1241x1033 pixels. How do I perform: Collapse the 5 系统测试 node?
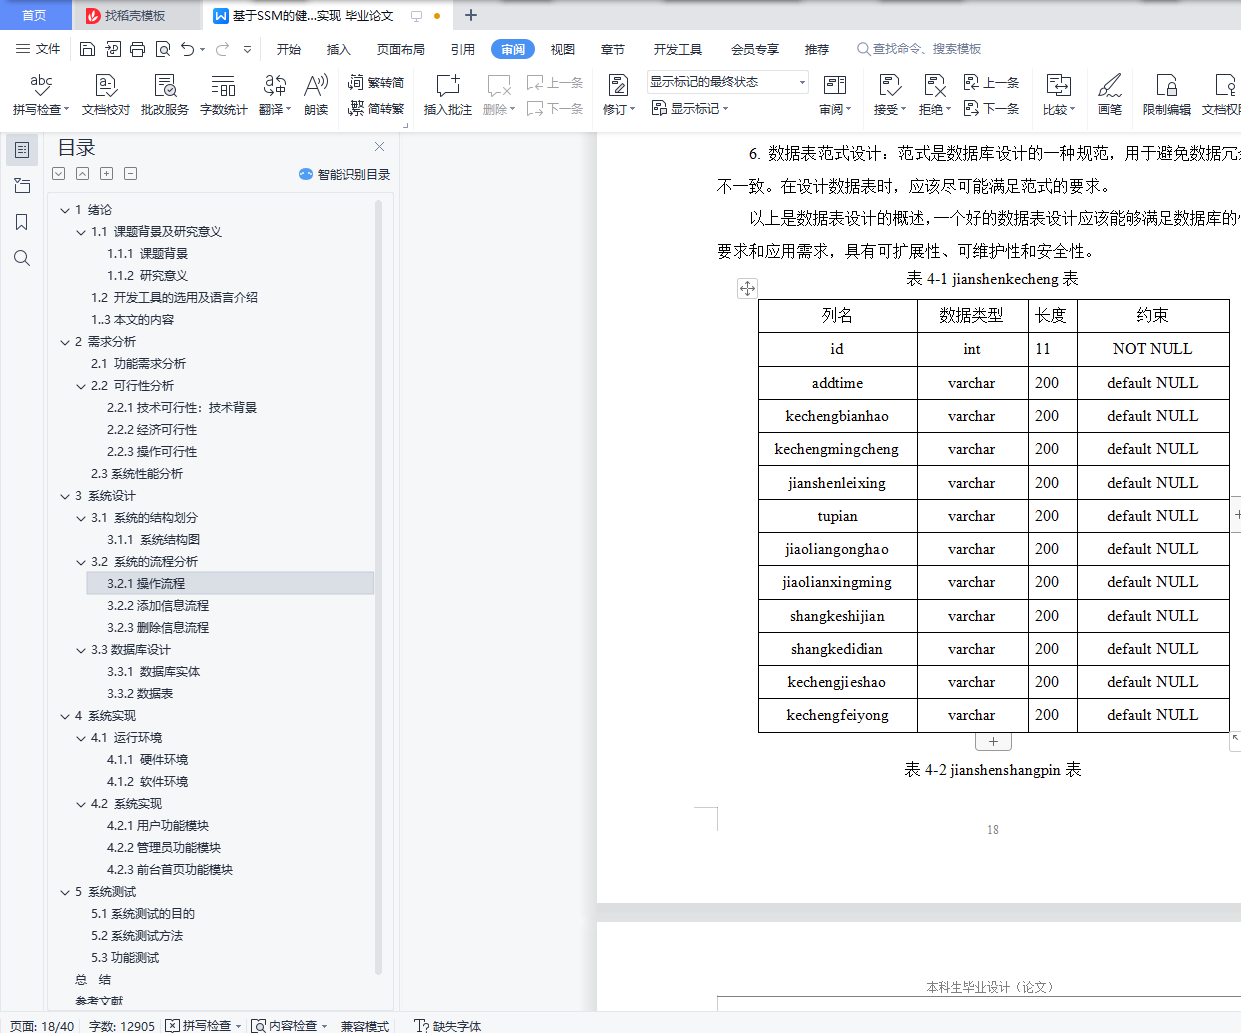tap(65, 892)
